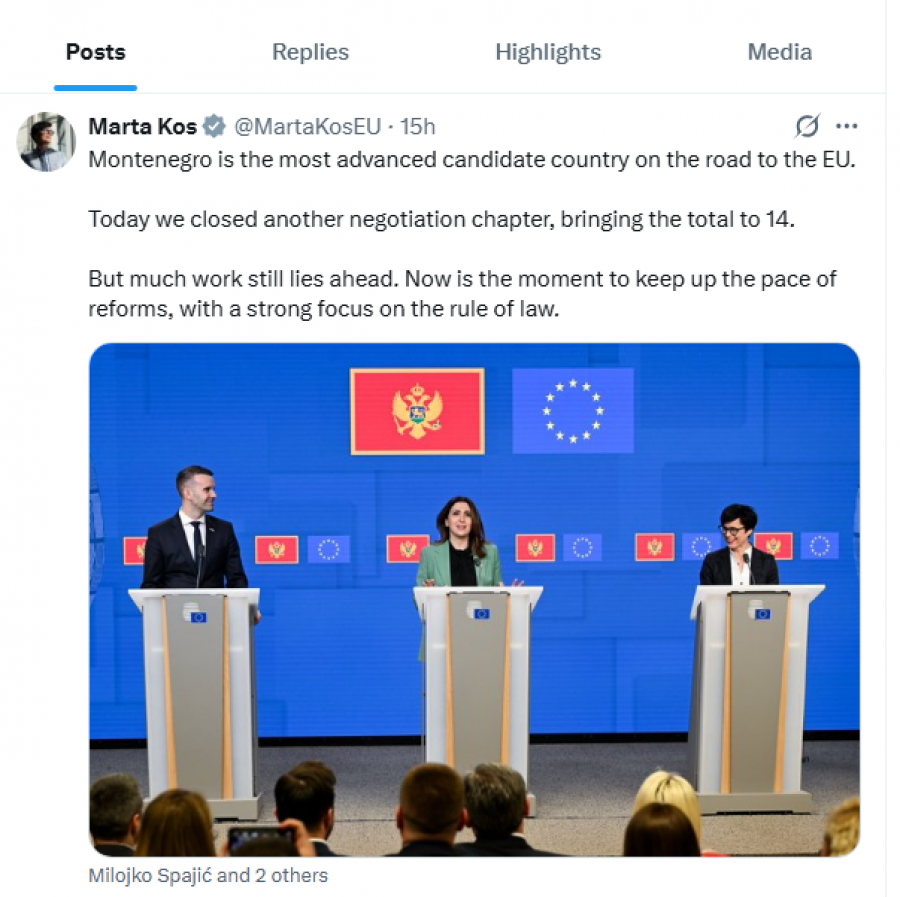Image resolution: width=900 pixels, height=897 pixels.
Task: Click the man at the left podium
Action: click(x=194, y=528)
